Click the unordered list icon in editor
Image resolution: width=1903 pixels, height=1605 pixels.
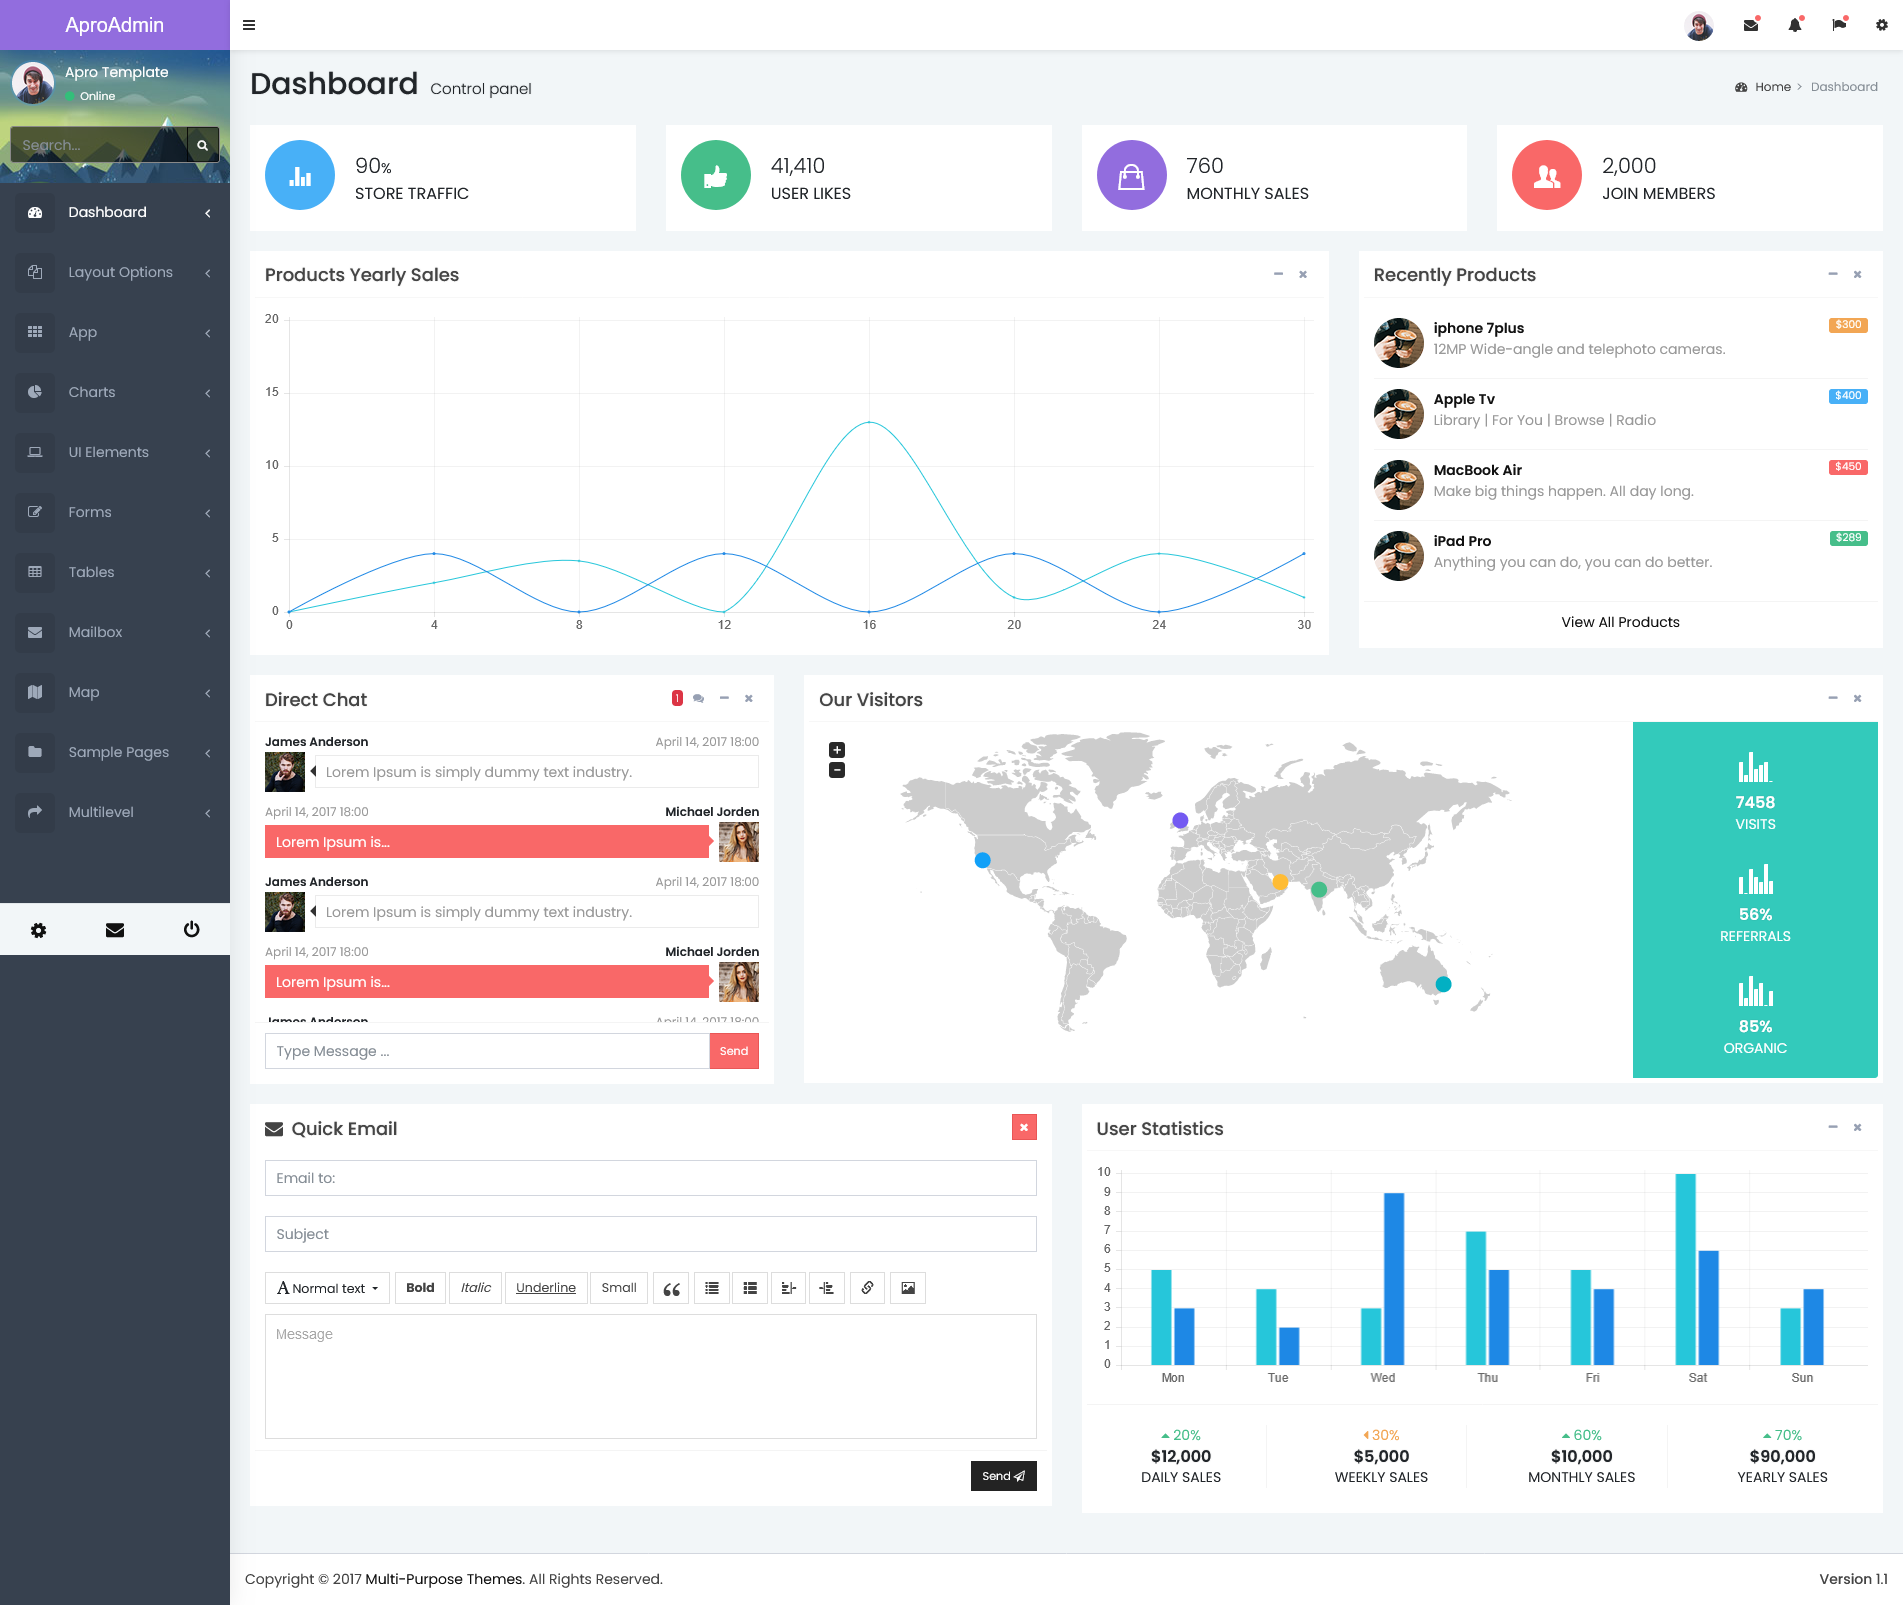tap(712, 1288)
